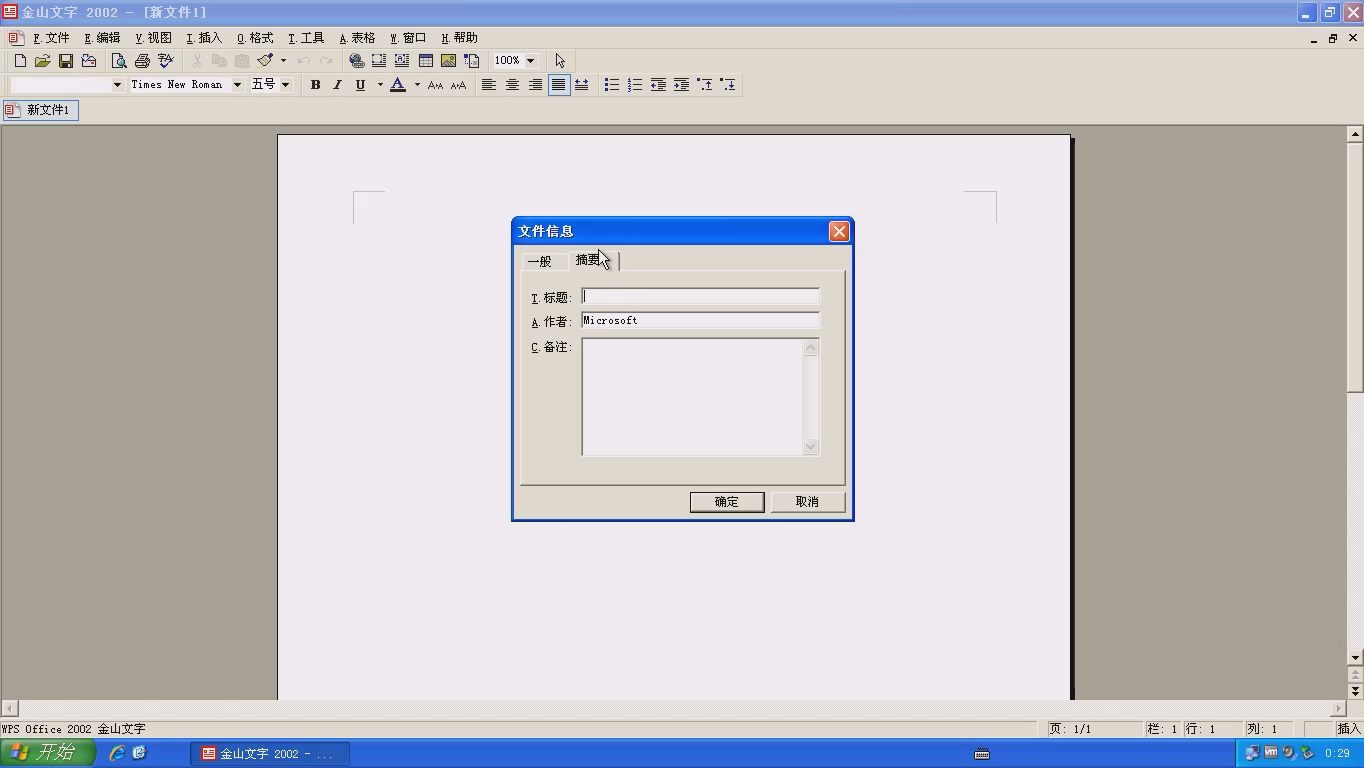Toggle italic formatting

pyautogui.click(x=338, y=85)
